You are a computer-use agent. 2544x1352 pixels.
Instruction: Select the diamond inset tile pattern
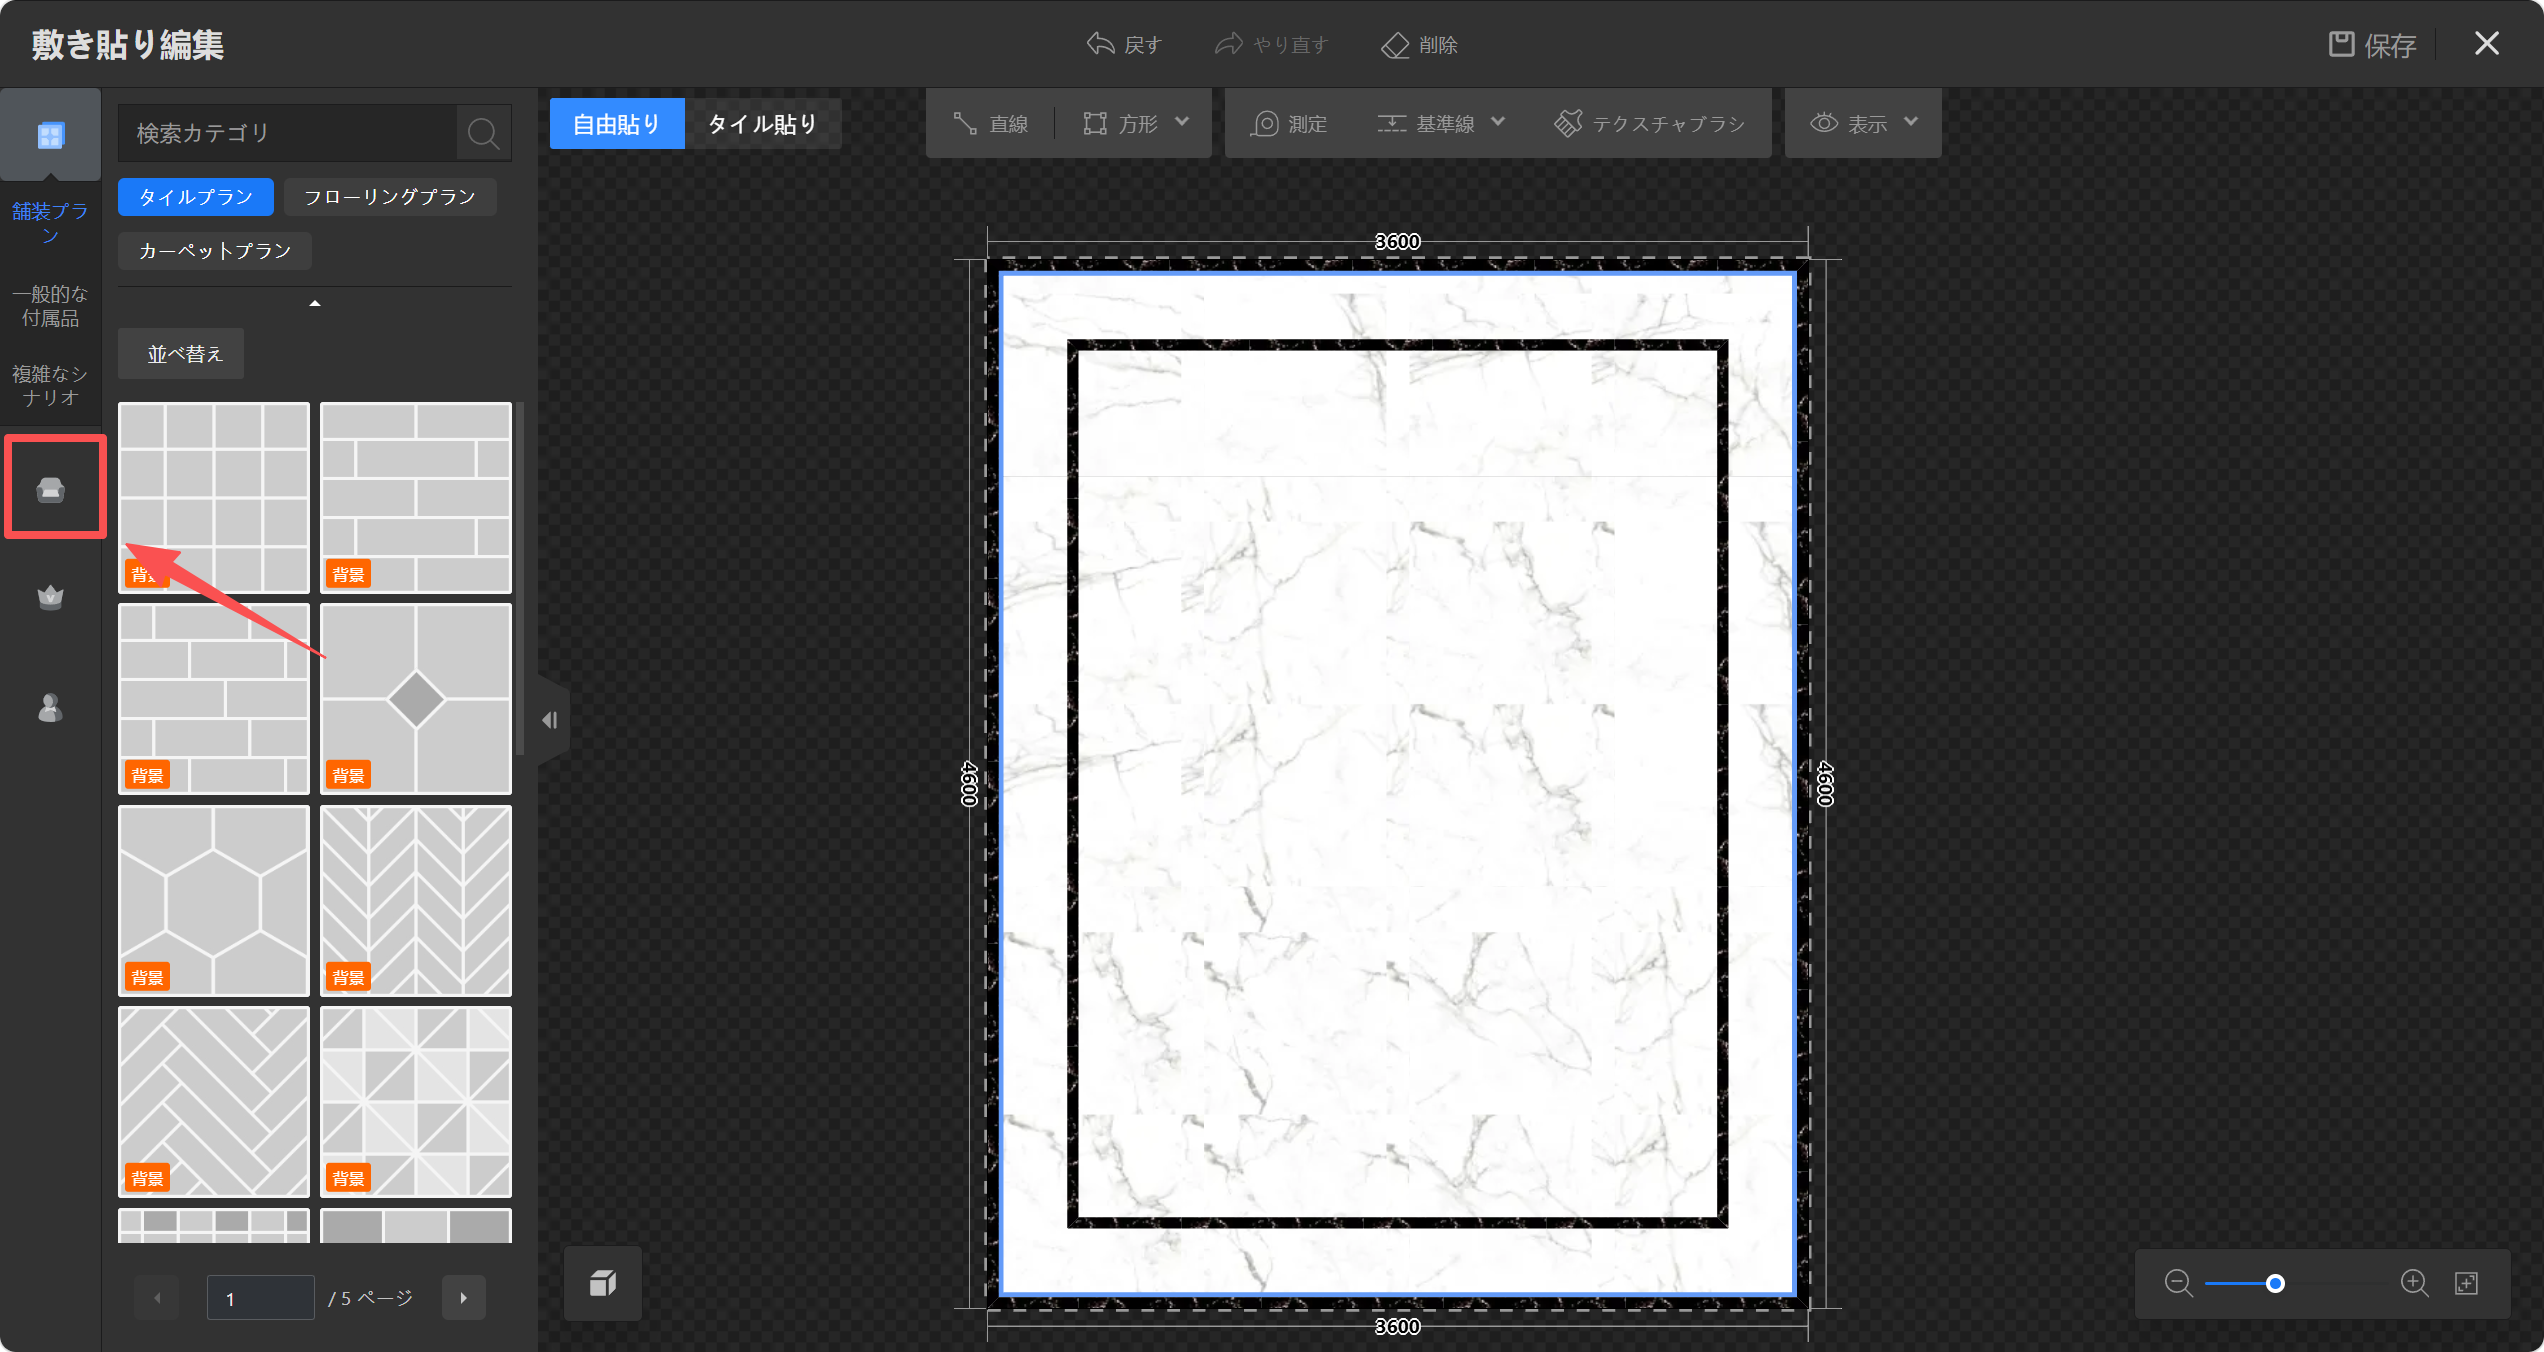[x=416, y=699]
